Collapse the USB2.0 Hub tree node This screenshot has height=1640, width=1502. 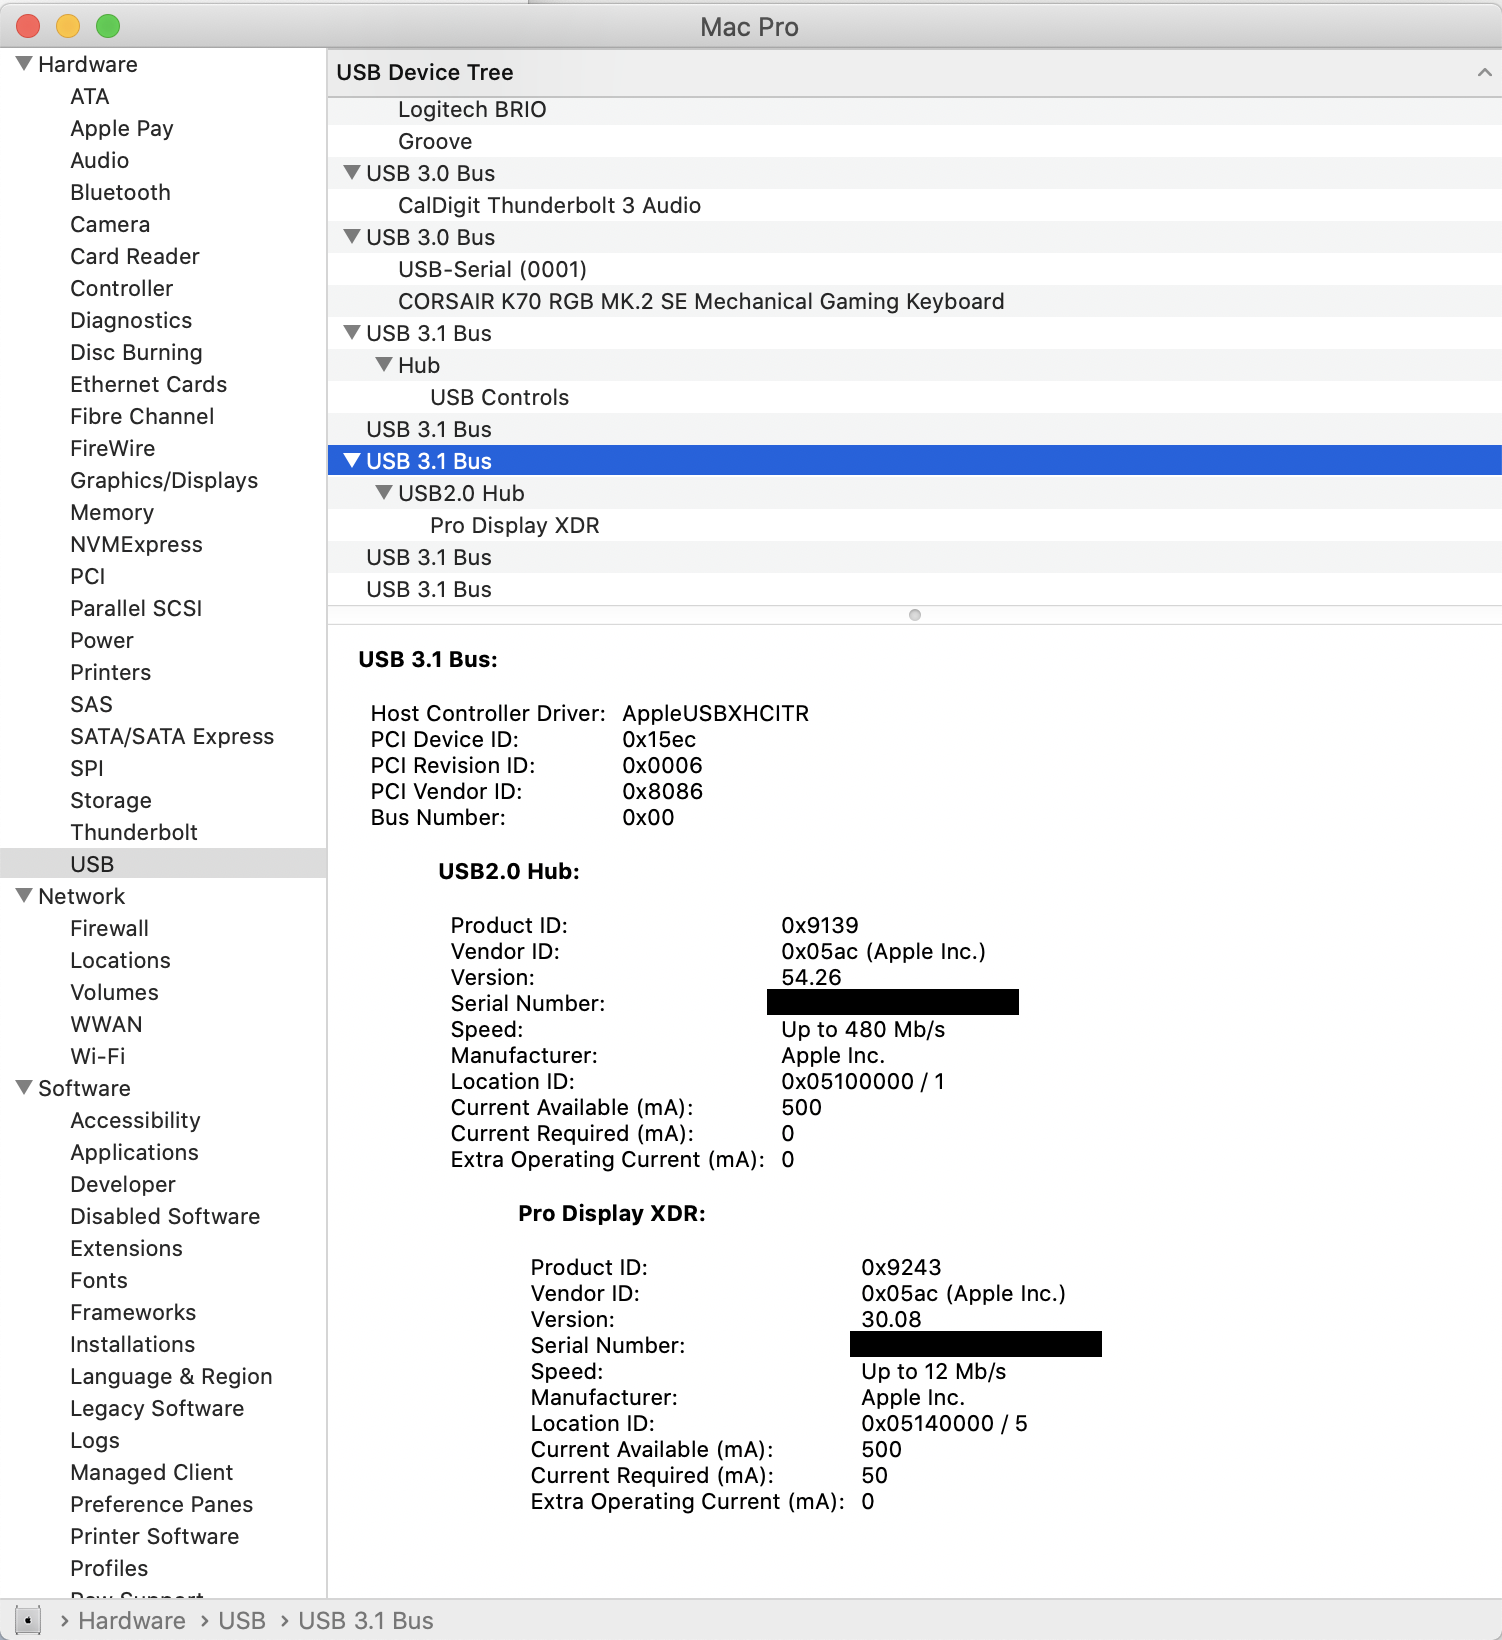384,493
